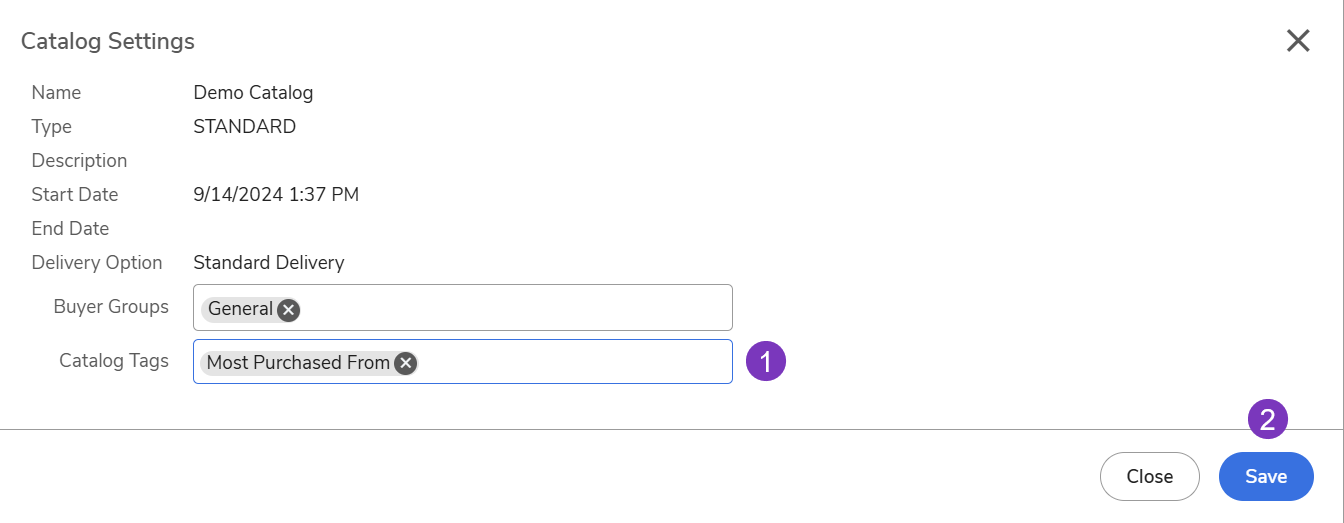Click the Demo Catalog name value
Viewport: 1344px width, 523px height.
pyautogui.click(x=253, y=93)
